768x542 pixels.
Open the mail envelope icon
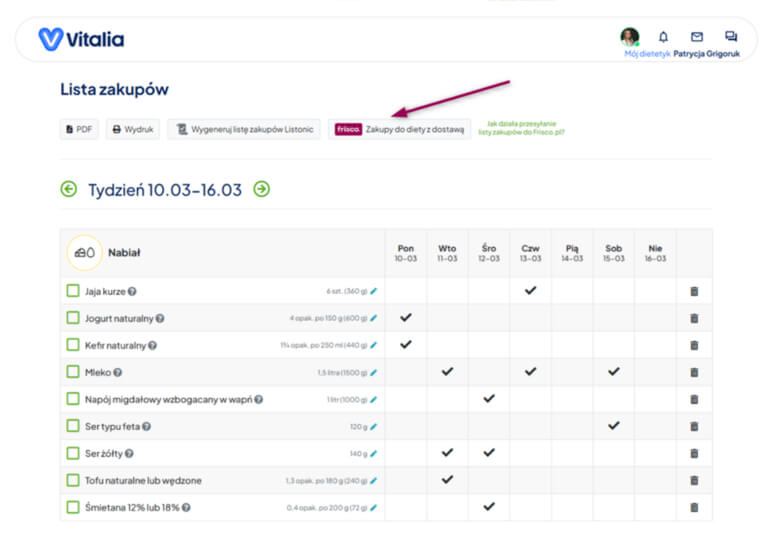coord(696,37)
